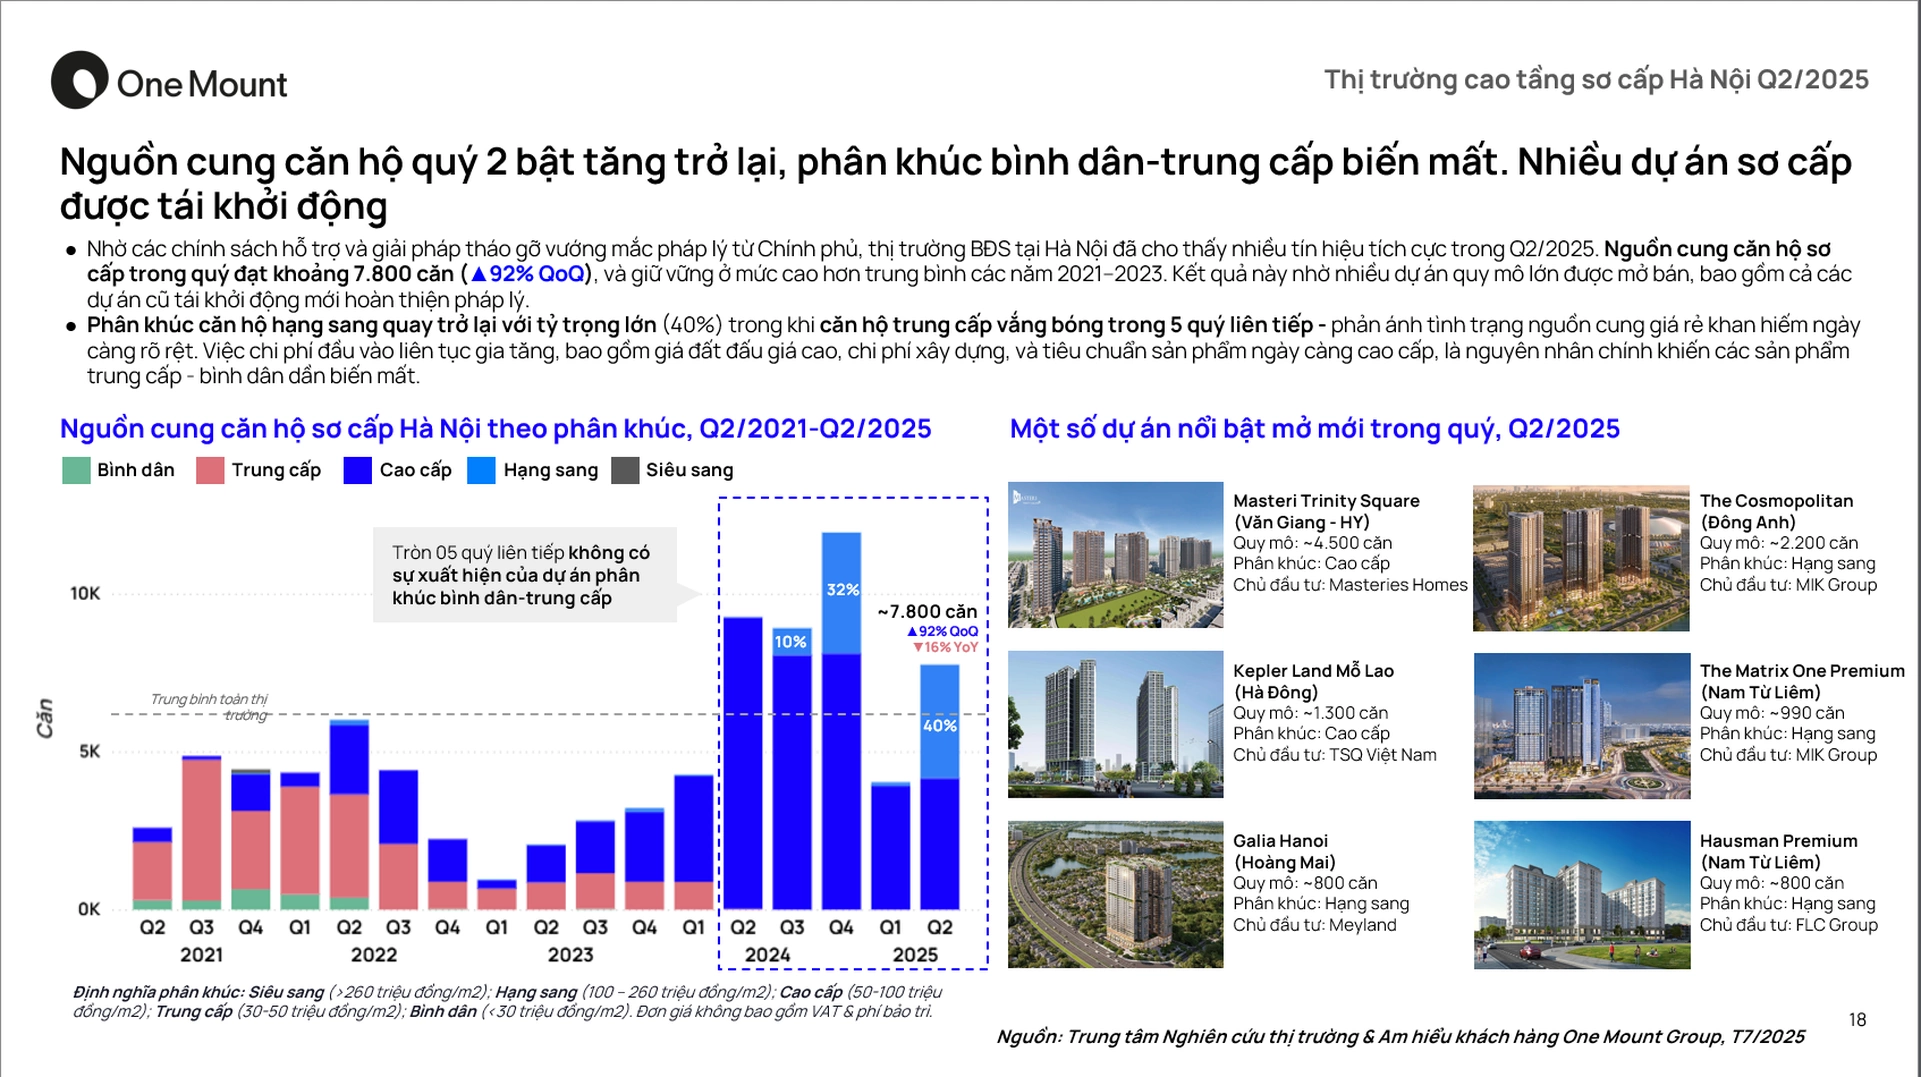
Task: Click the '10K' axis label
Action: point(85,594)
